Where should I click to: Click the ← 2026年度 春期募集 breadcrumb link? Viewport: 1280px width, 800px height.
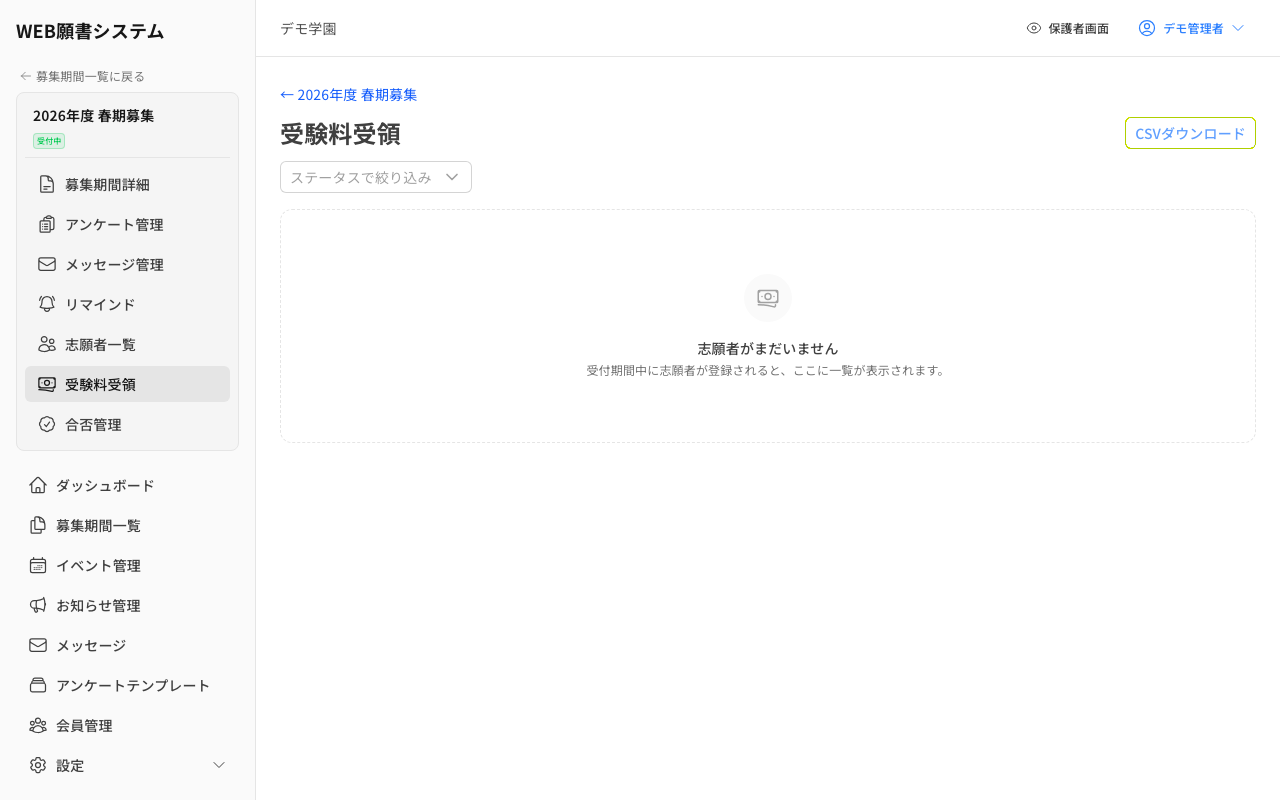(349, 94)
